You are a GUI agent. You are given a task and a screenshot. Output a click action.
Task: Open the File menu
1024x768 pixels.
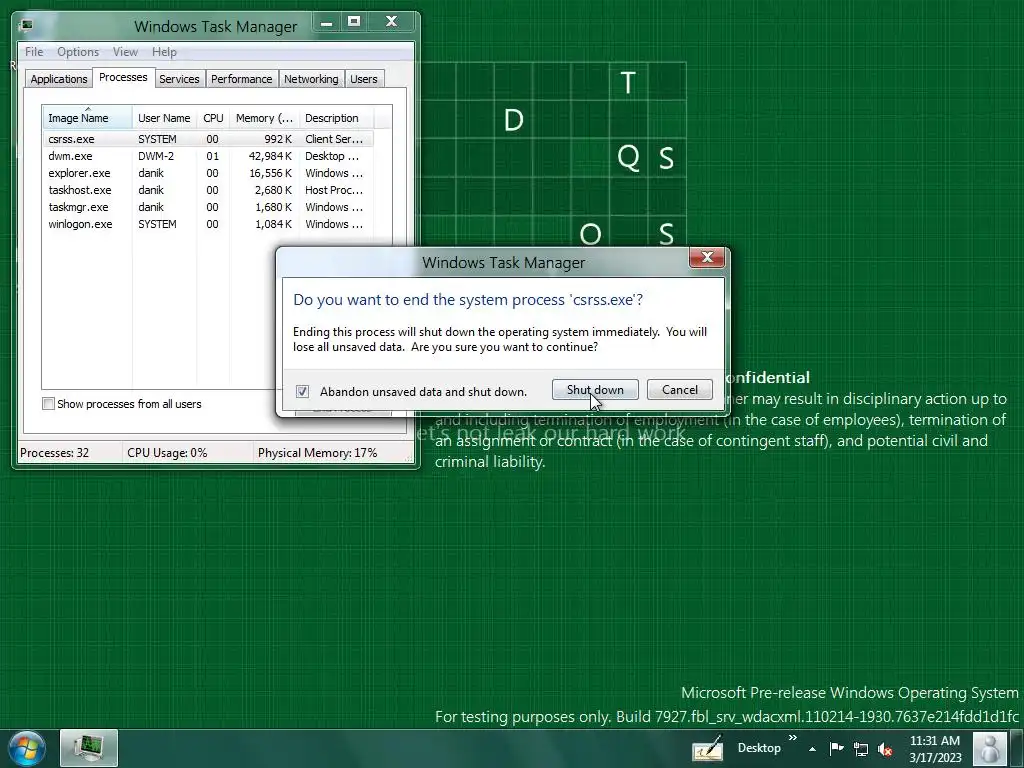(x=34, y=52)
